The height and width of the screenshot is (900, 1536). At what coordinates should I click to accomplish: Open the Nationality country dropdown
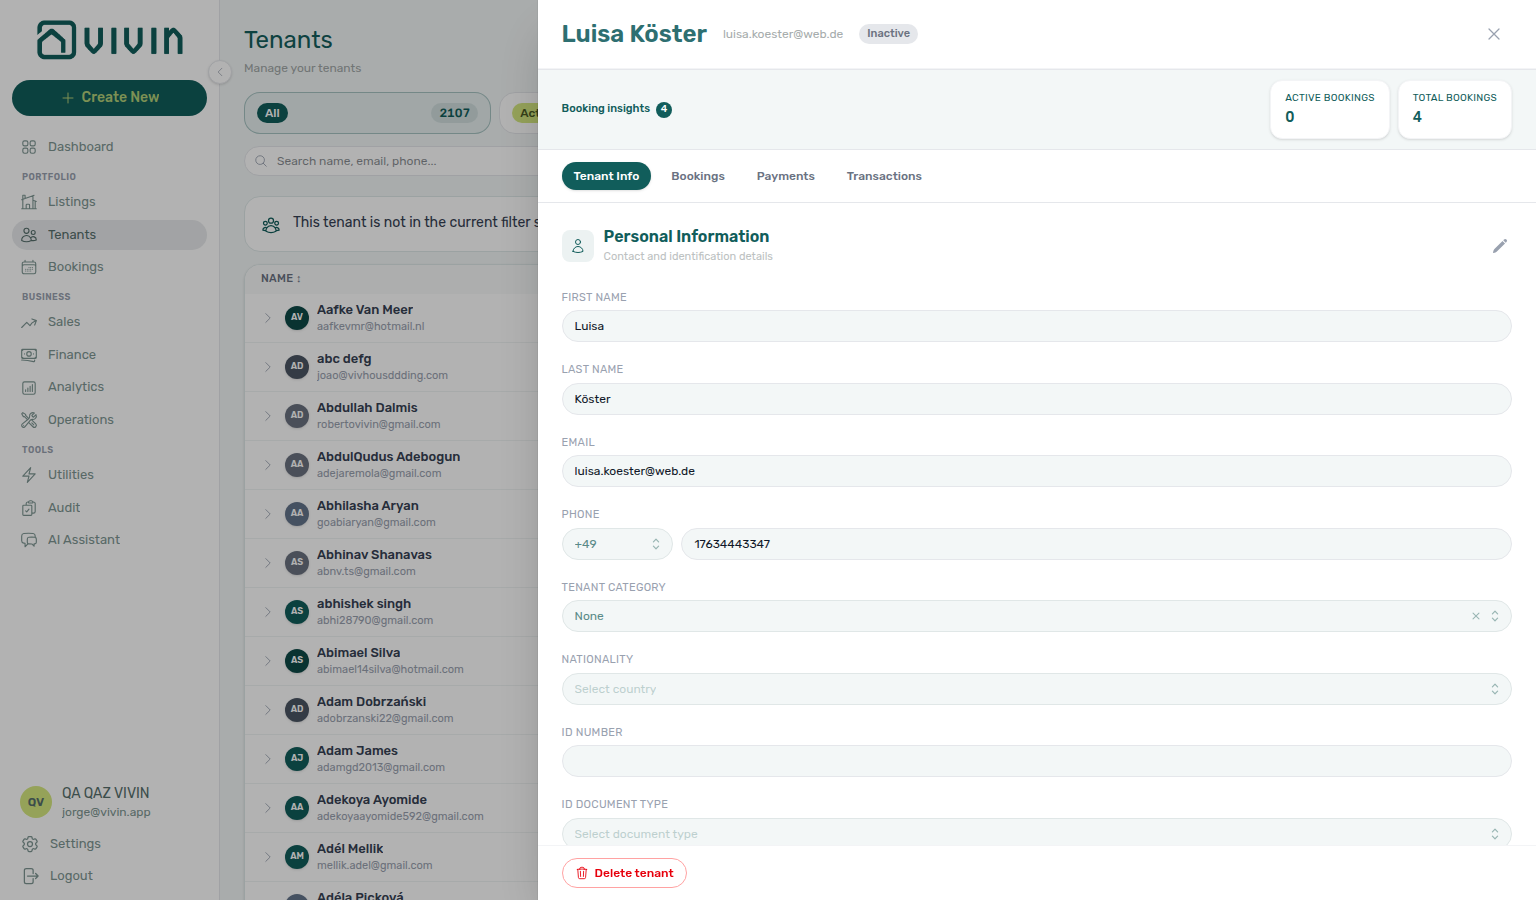coord(1036,689)
